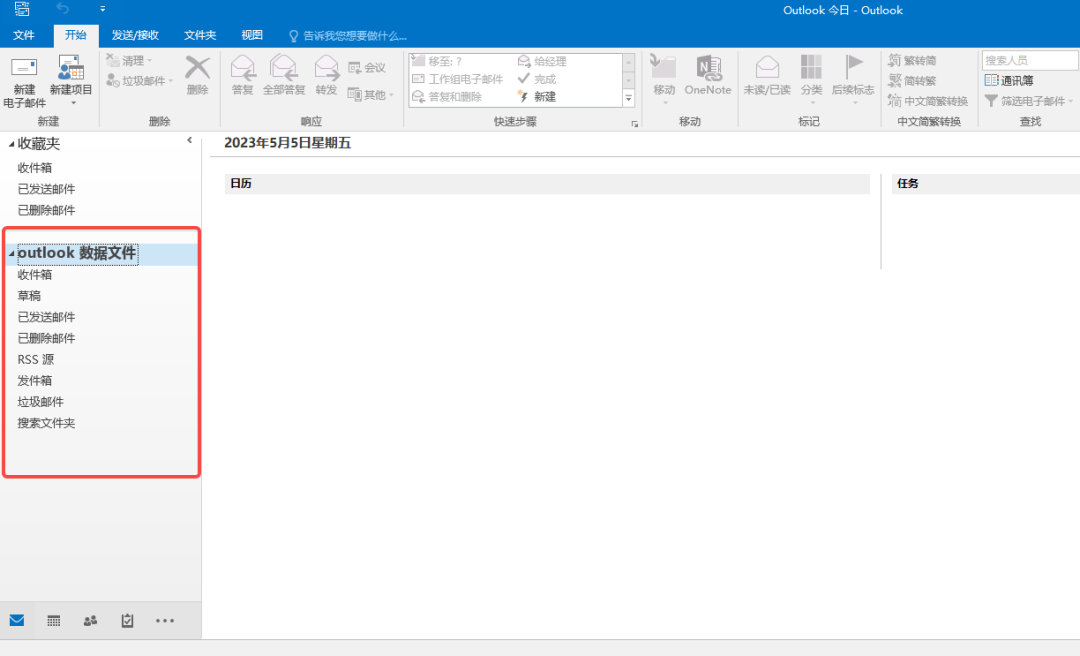Image resolution: width=1080 pixels, height=656 pixels.
Task: Open the Address Book (通讯簿)
Action: pyautogui.click(x=1009, y=81)
